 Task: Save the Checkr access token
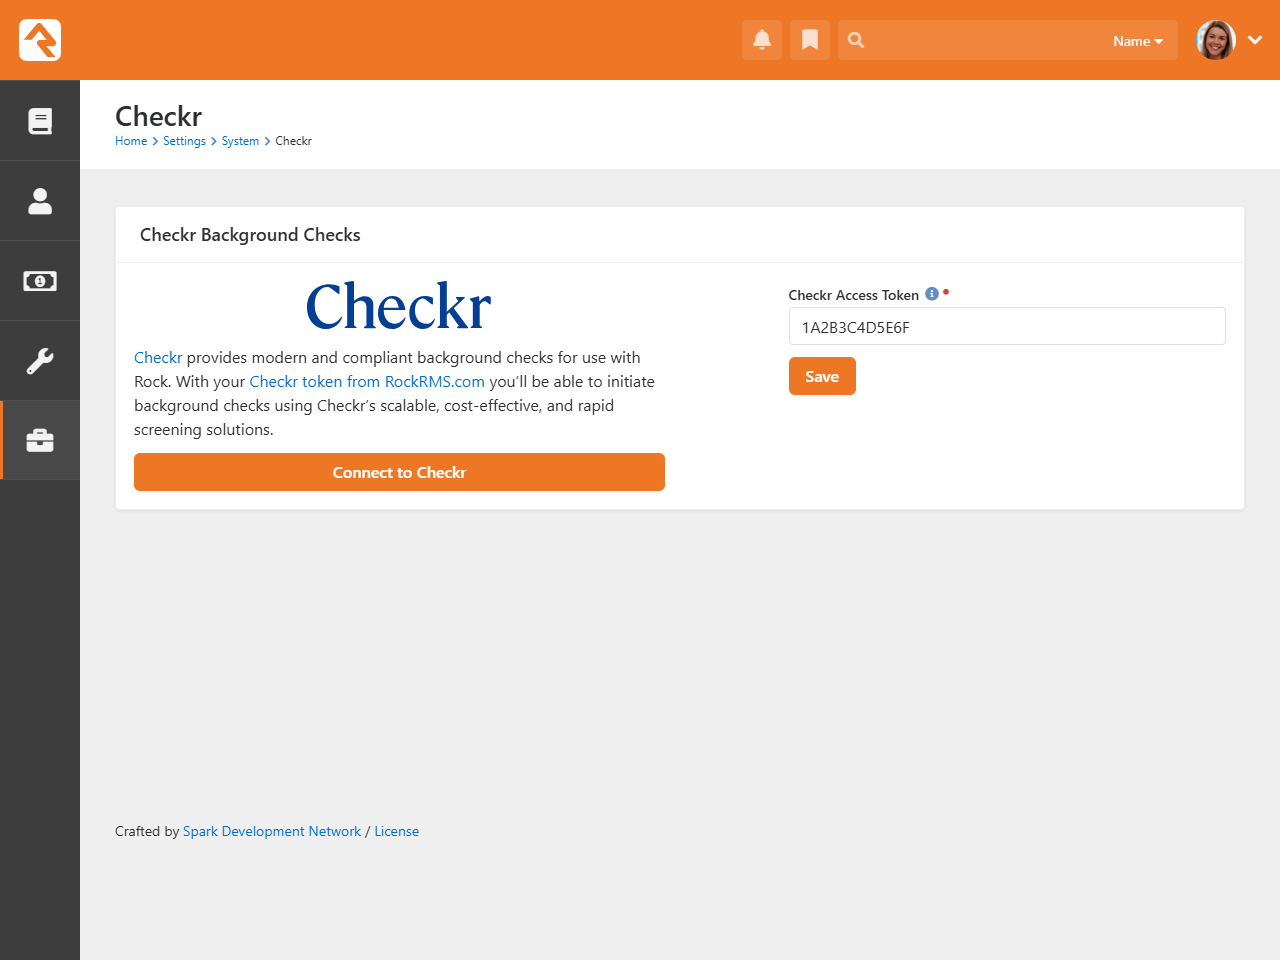pyautogui.click(x=822, y=376)
